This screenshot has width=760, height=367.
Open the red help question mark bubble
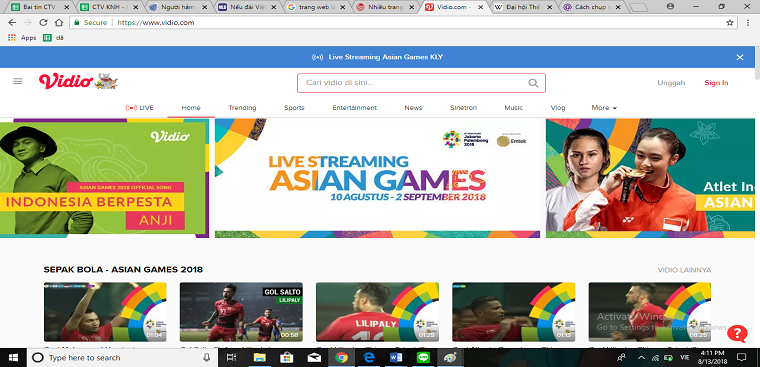pyautogui.click(x=737, y=334)
